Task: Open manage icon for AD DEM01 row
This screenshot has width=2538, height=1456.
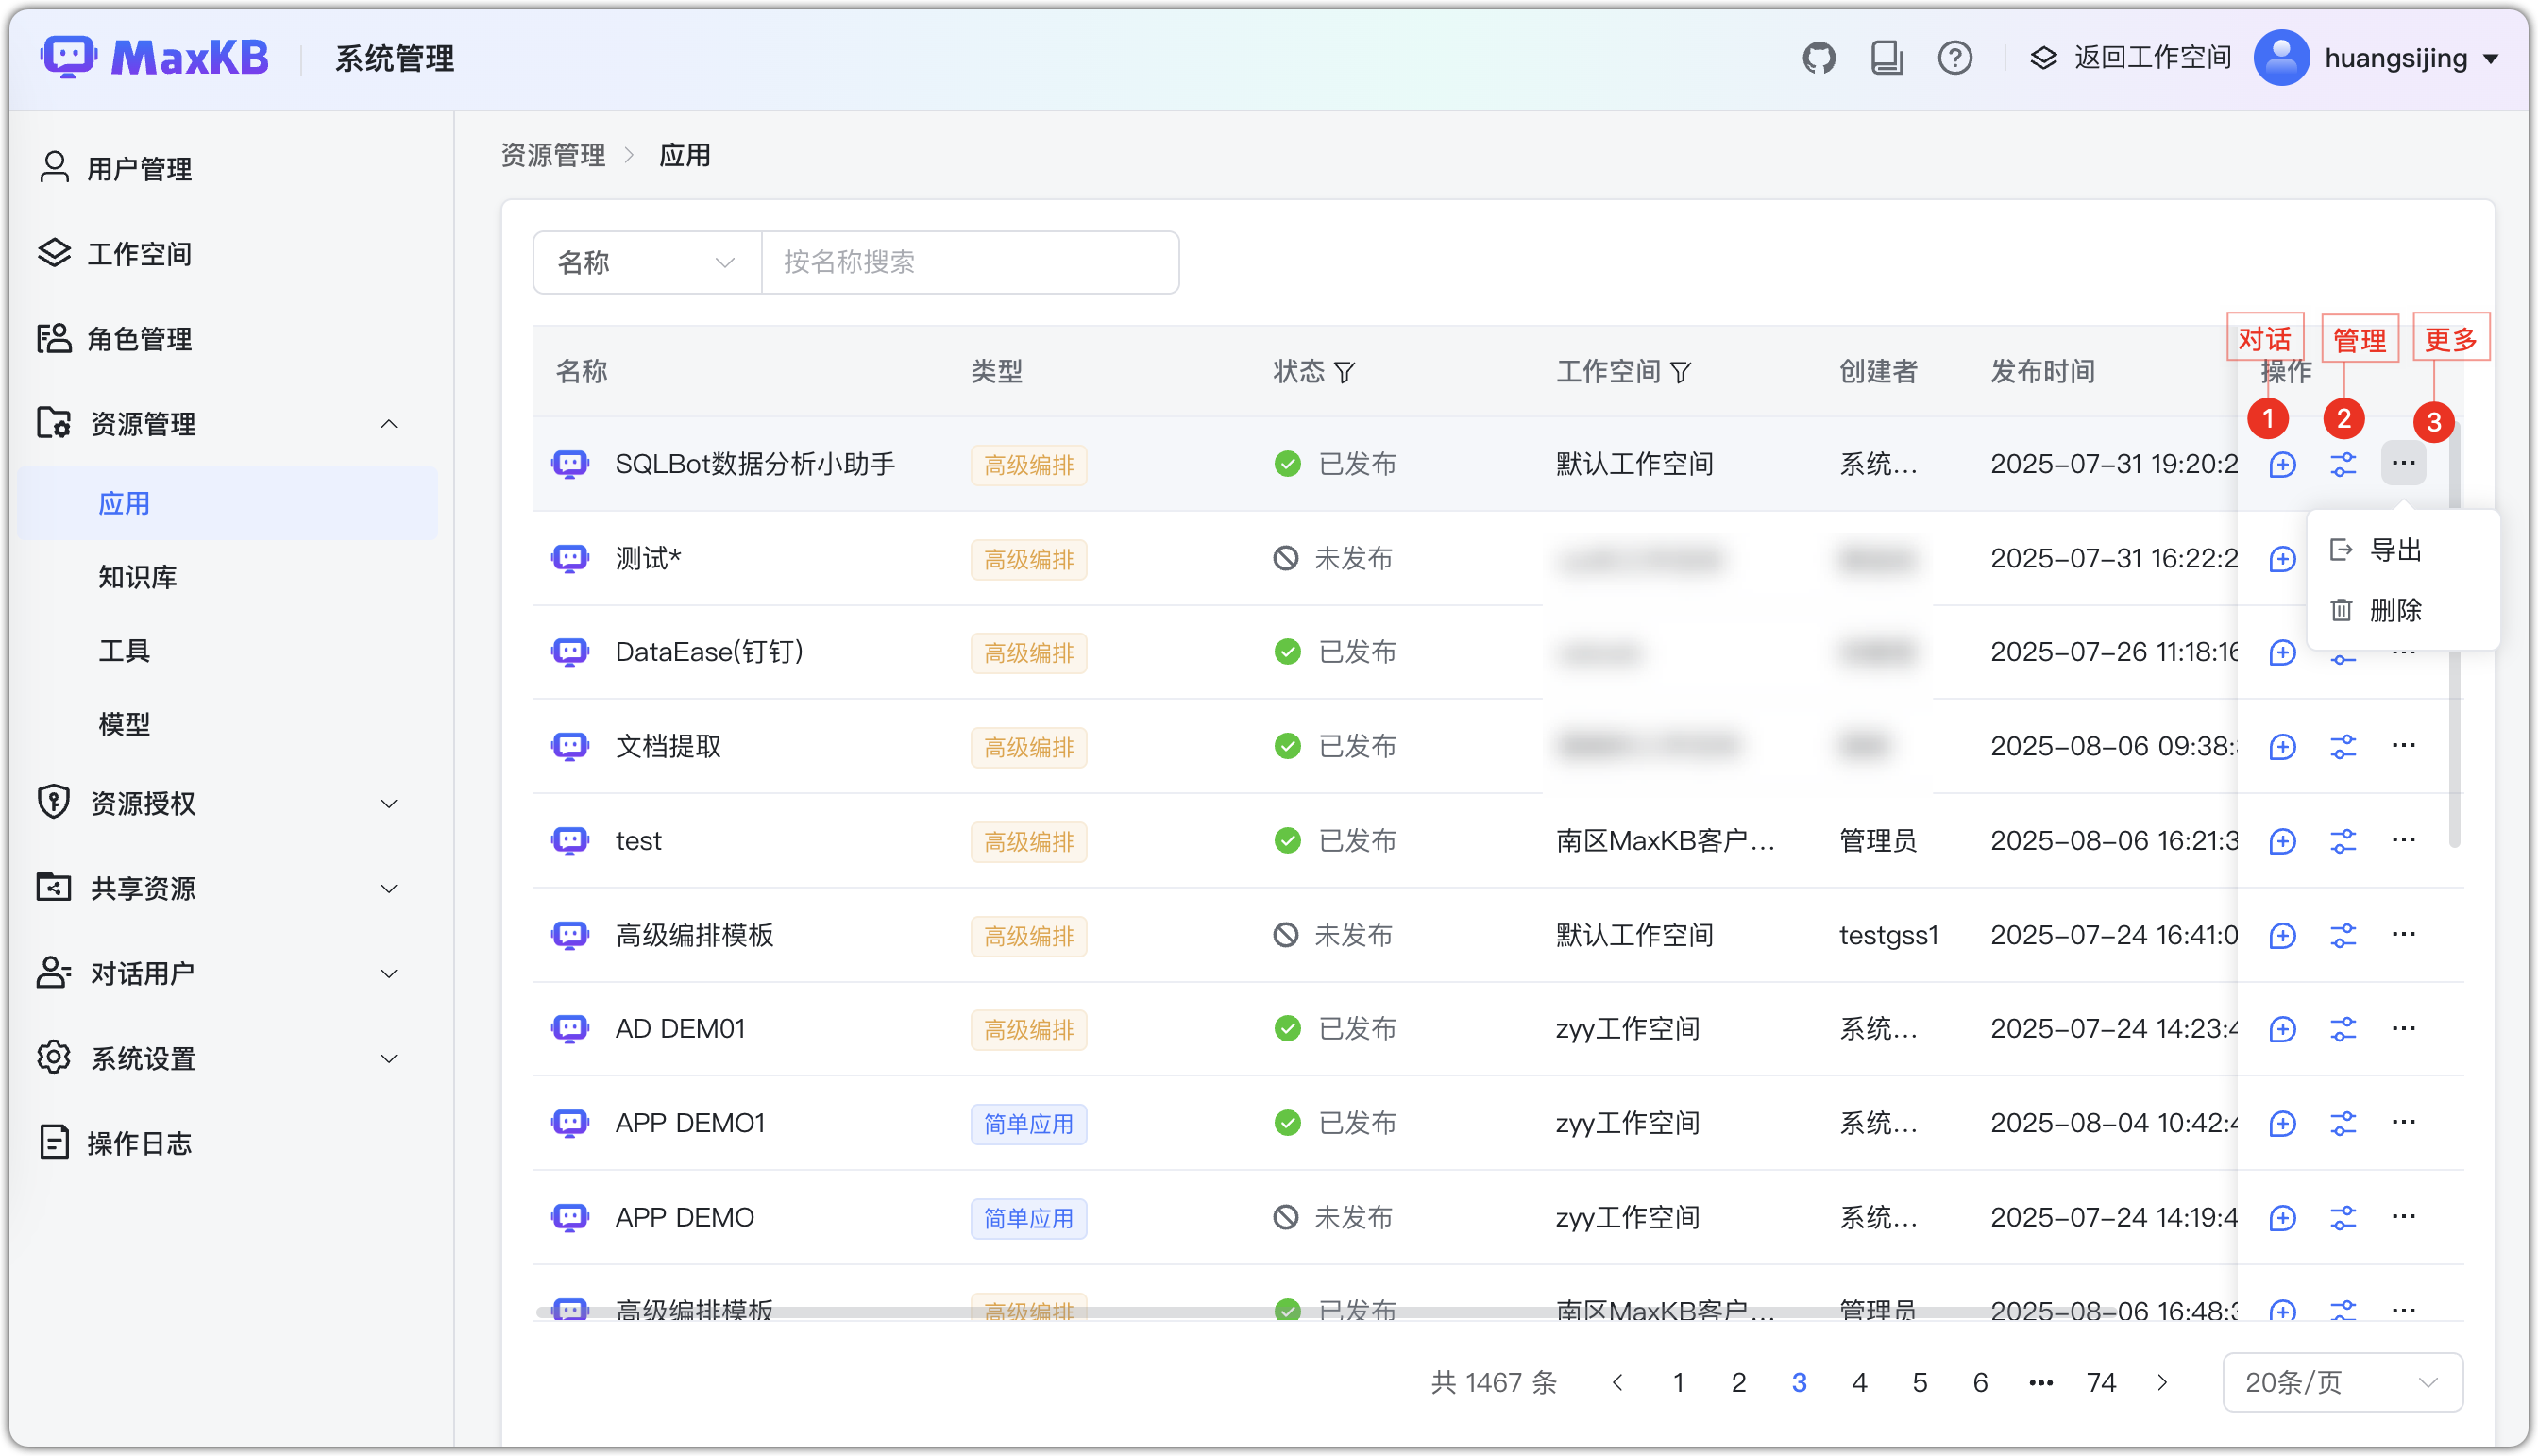Action: [2342, 1029]
